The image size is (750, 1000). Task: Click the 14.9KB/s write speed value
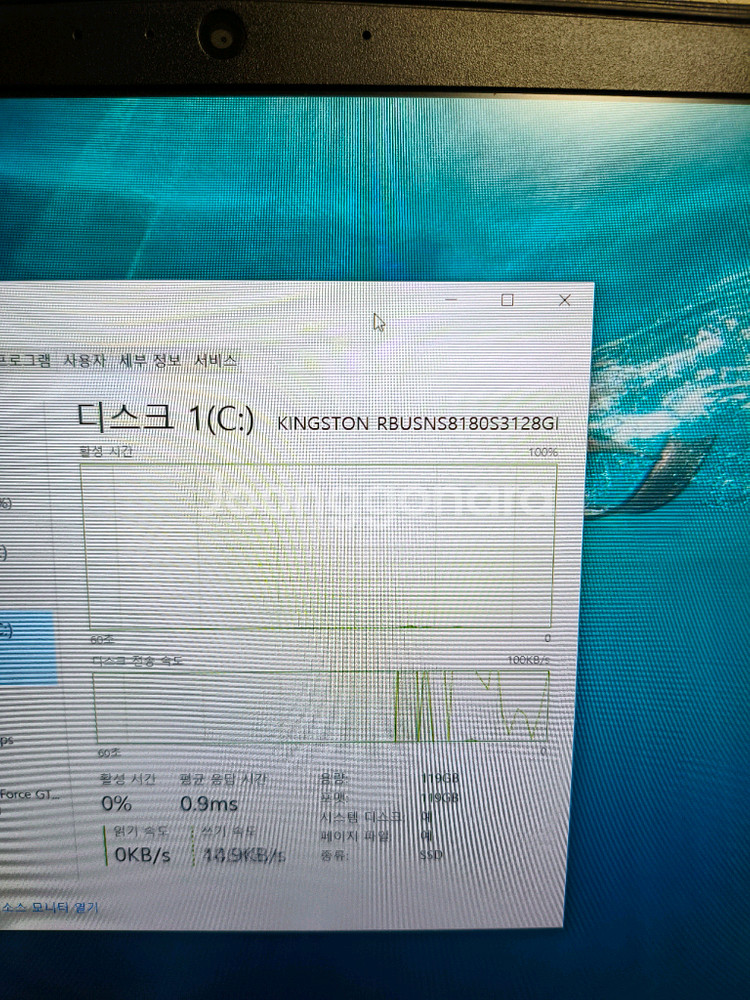pos(244,856)
